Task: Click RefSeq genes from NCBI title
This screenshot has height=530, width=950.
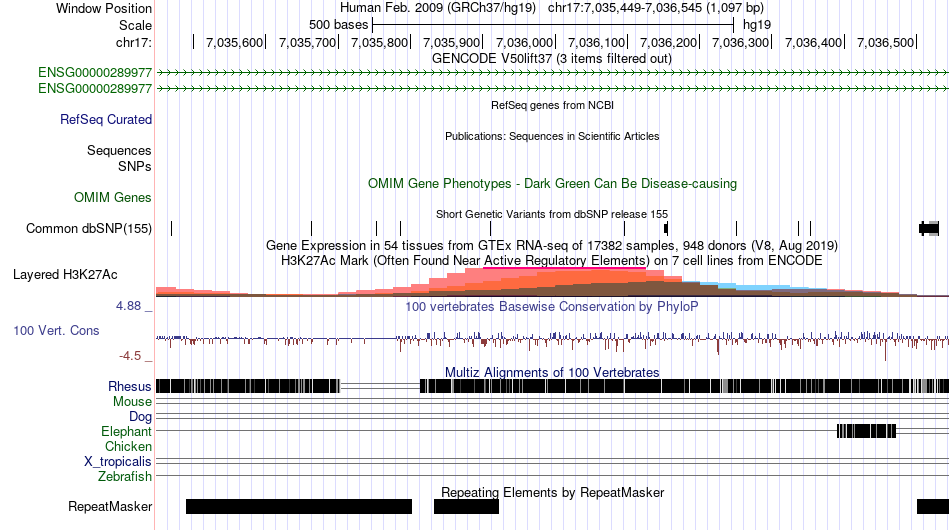Action: click(x=552, y=105)
